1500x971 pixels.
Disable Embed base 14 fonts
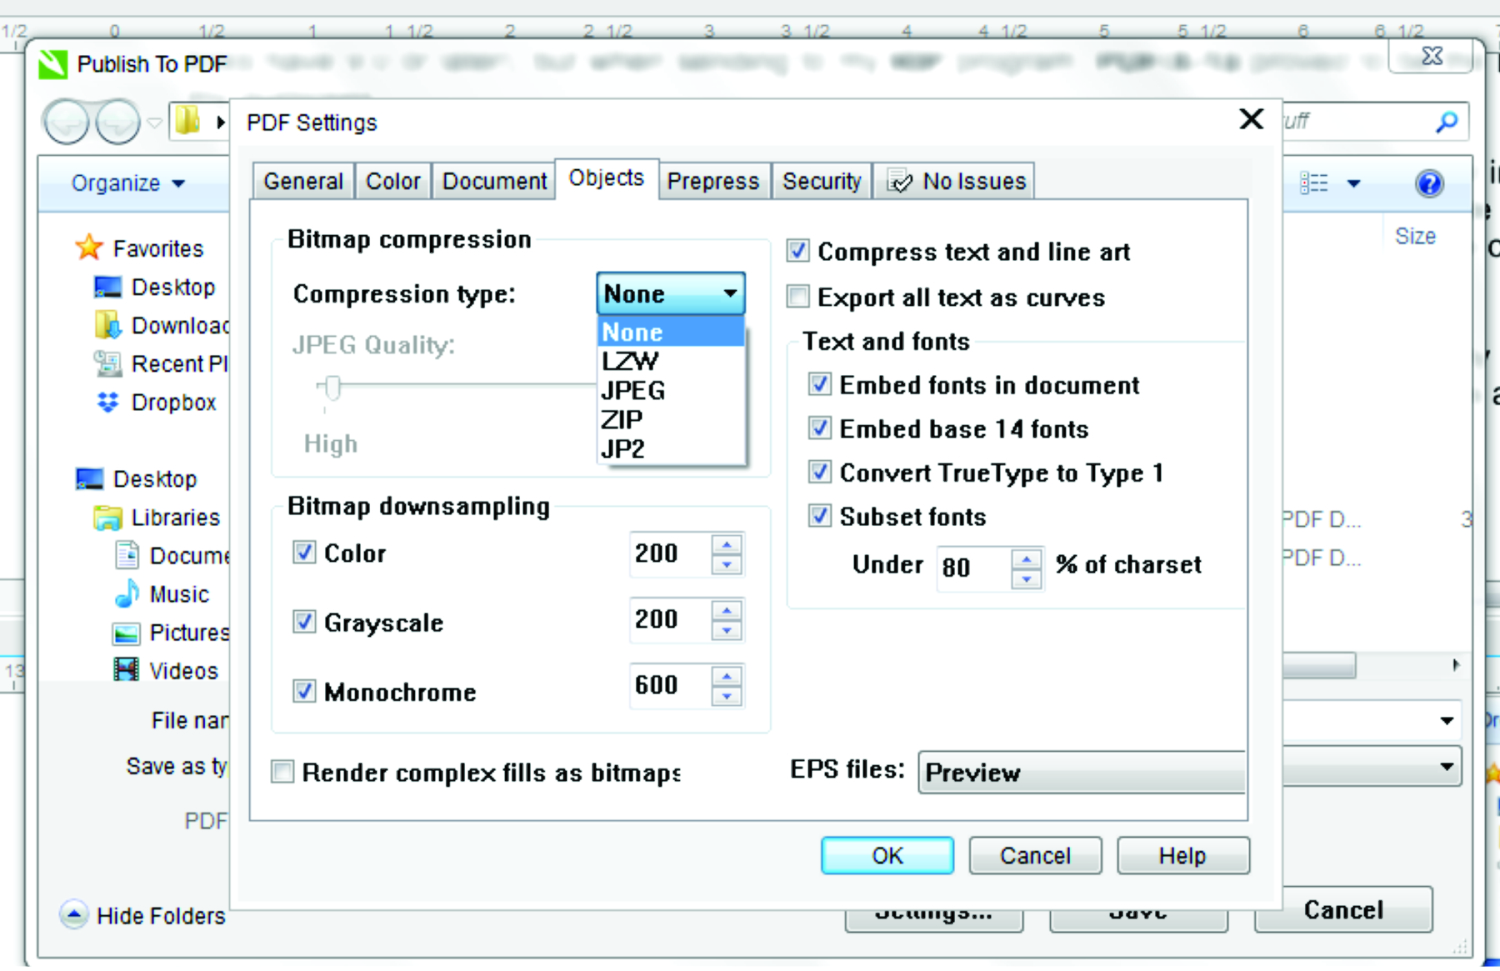point(819,428)
